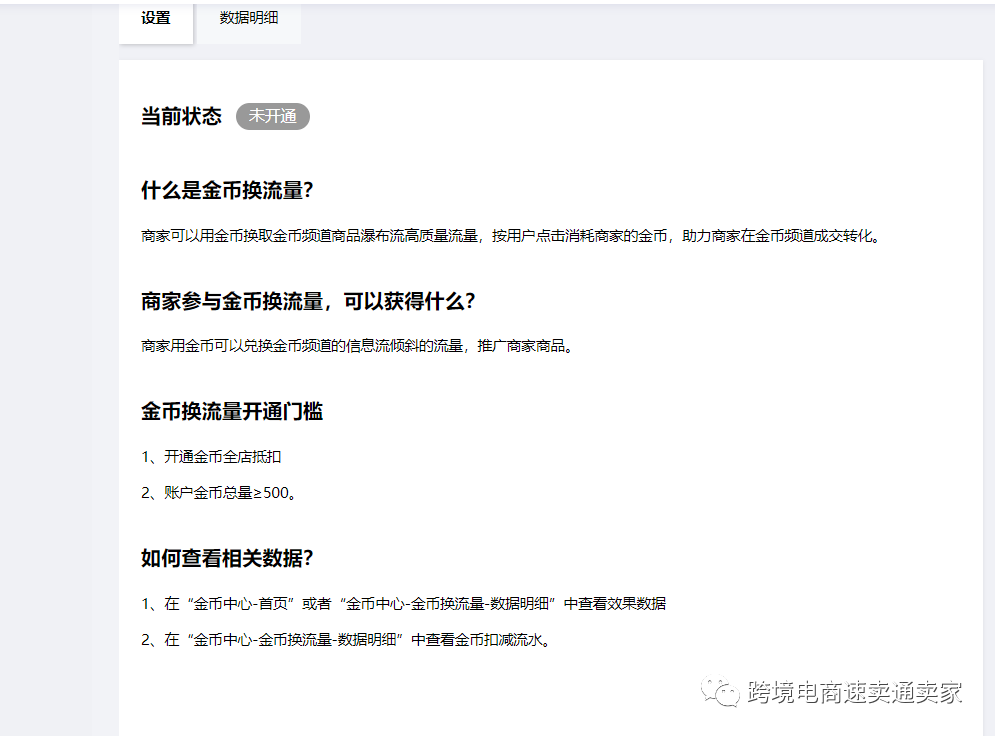This screenshot has width=995, height=736.
Task: Click the heading 什么是金币换流量?
Action: tap(227, 190)
